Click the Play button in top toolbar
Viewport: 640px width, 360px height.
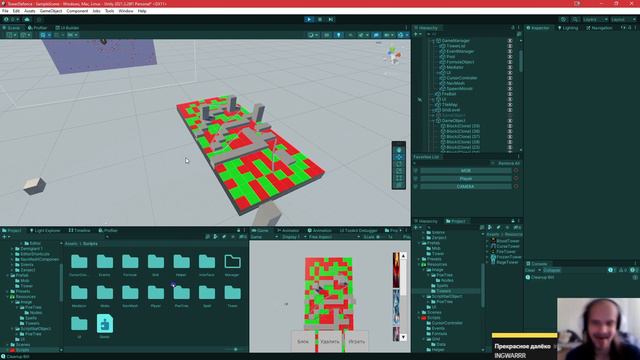point(309,19)
